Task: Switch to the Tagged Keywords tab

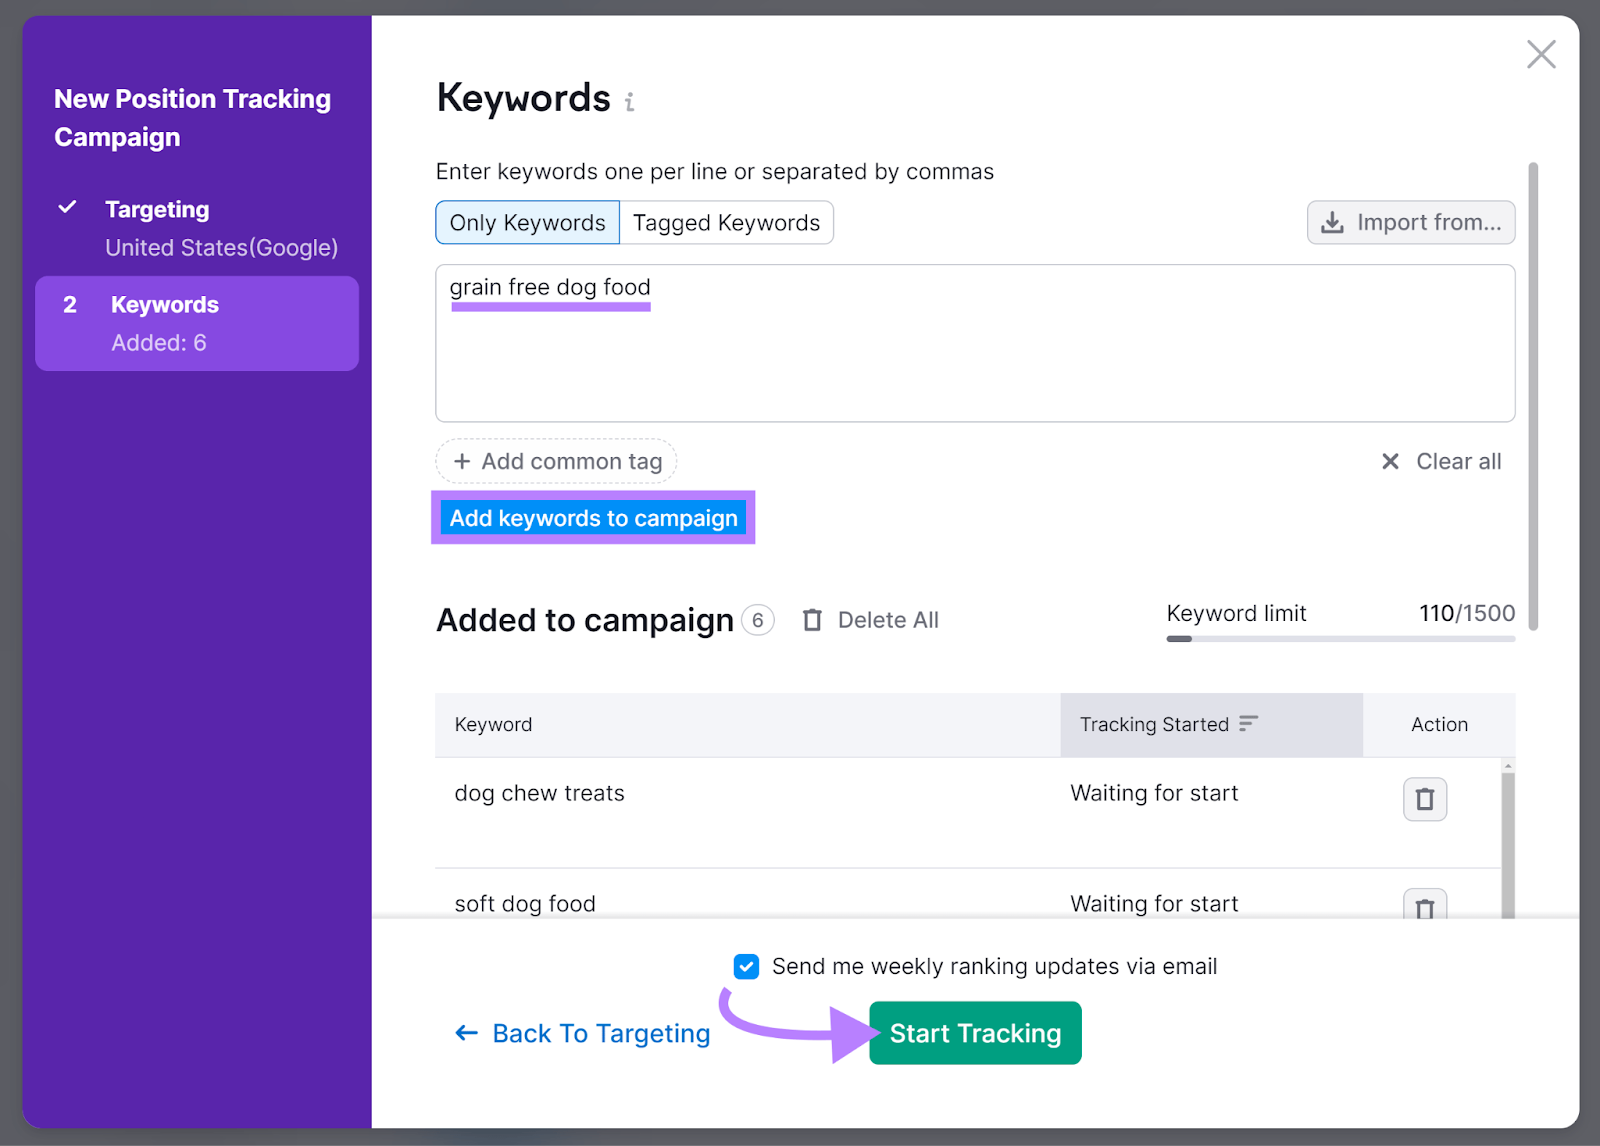Action: (727, 222)
